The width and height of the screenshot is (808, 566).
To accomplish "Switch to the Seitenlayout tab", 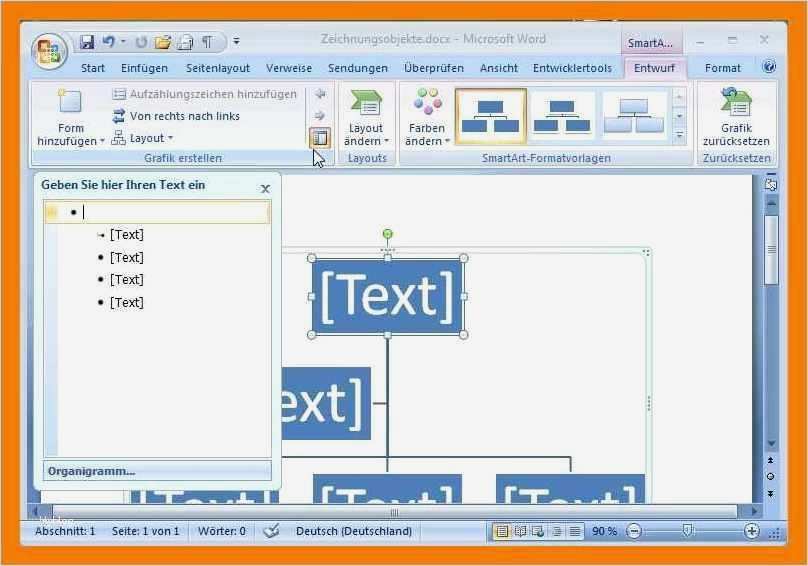I will [218, 68].
